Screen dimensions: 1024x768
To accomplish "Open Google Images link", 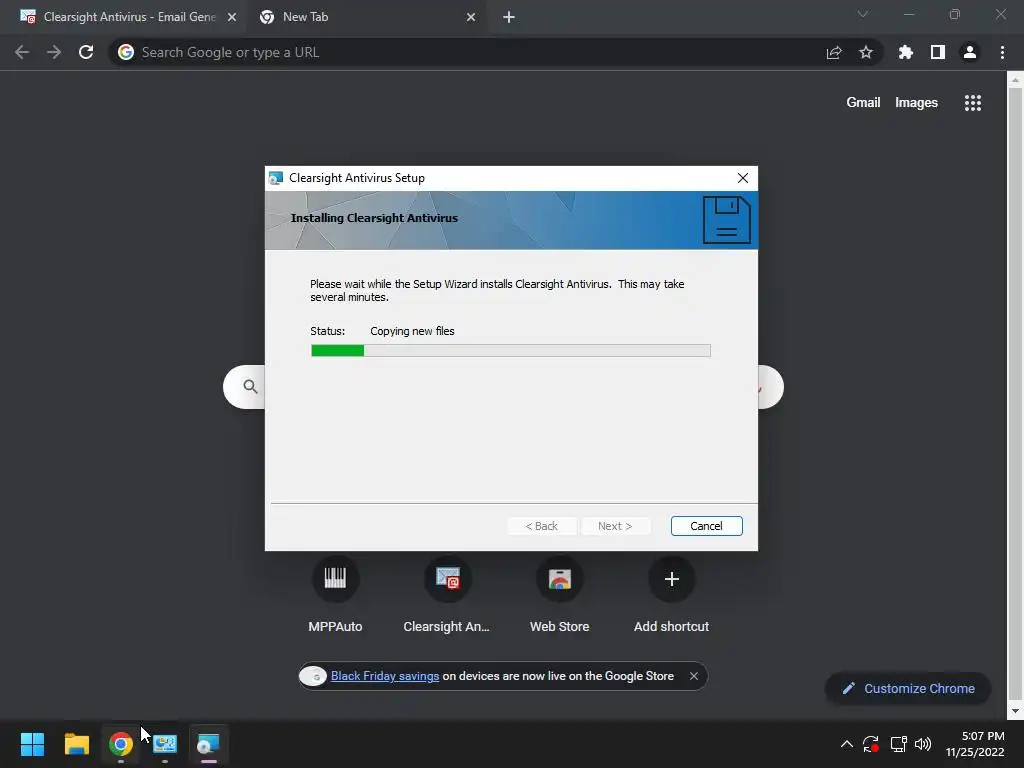I will tap(916, 103).
